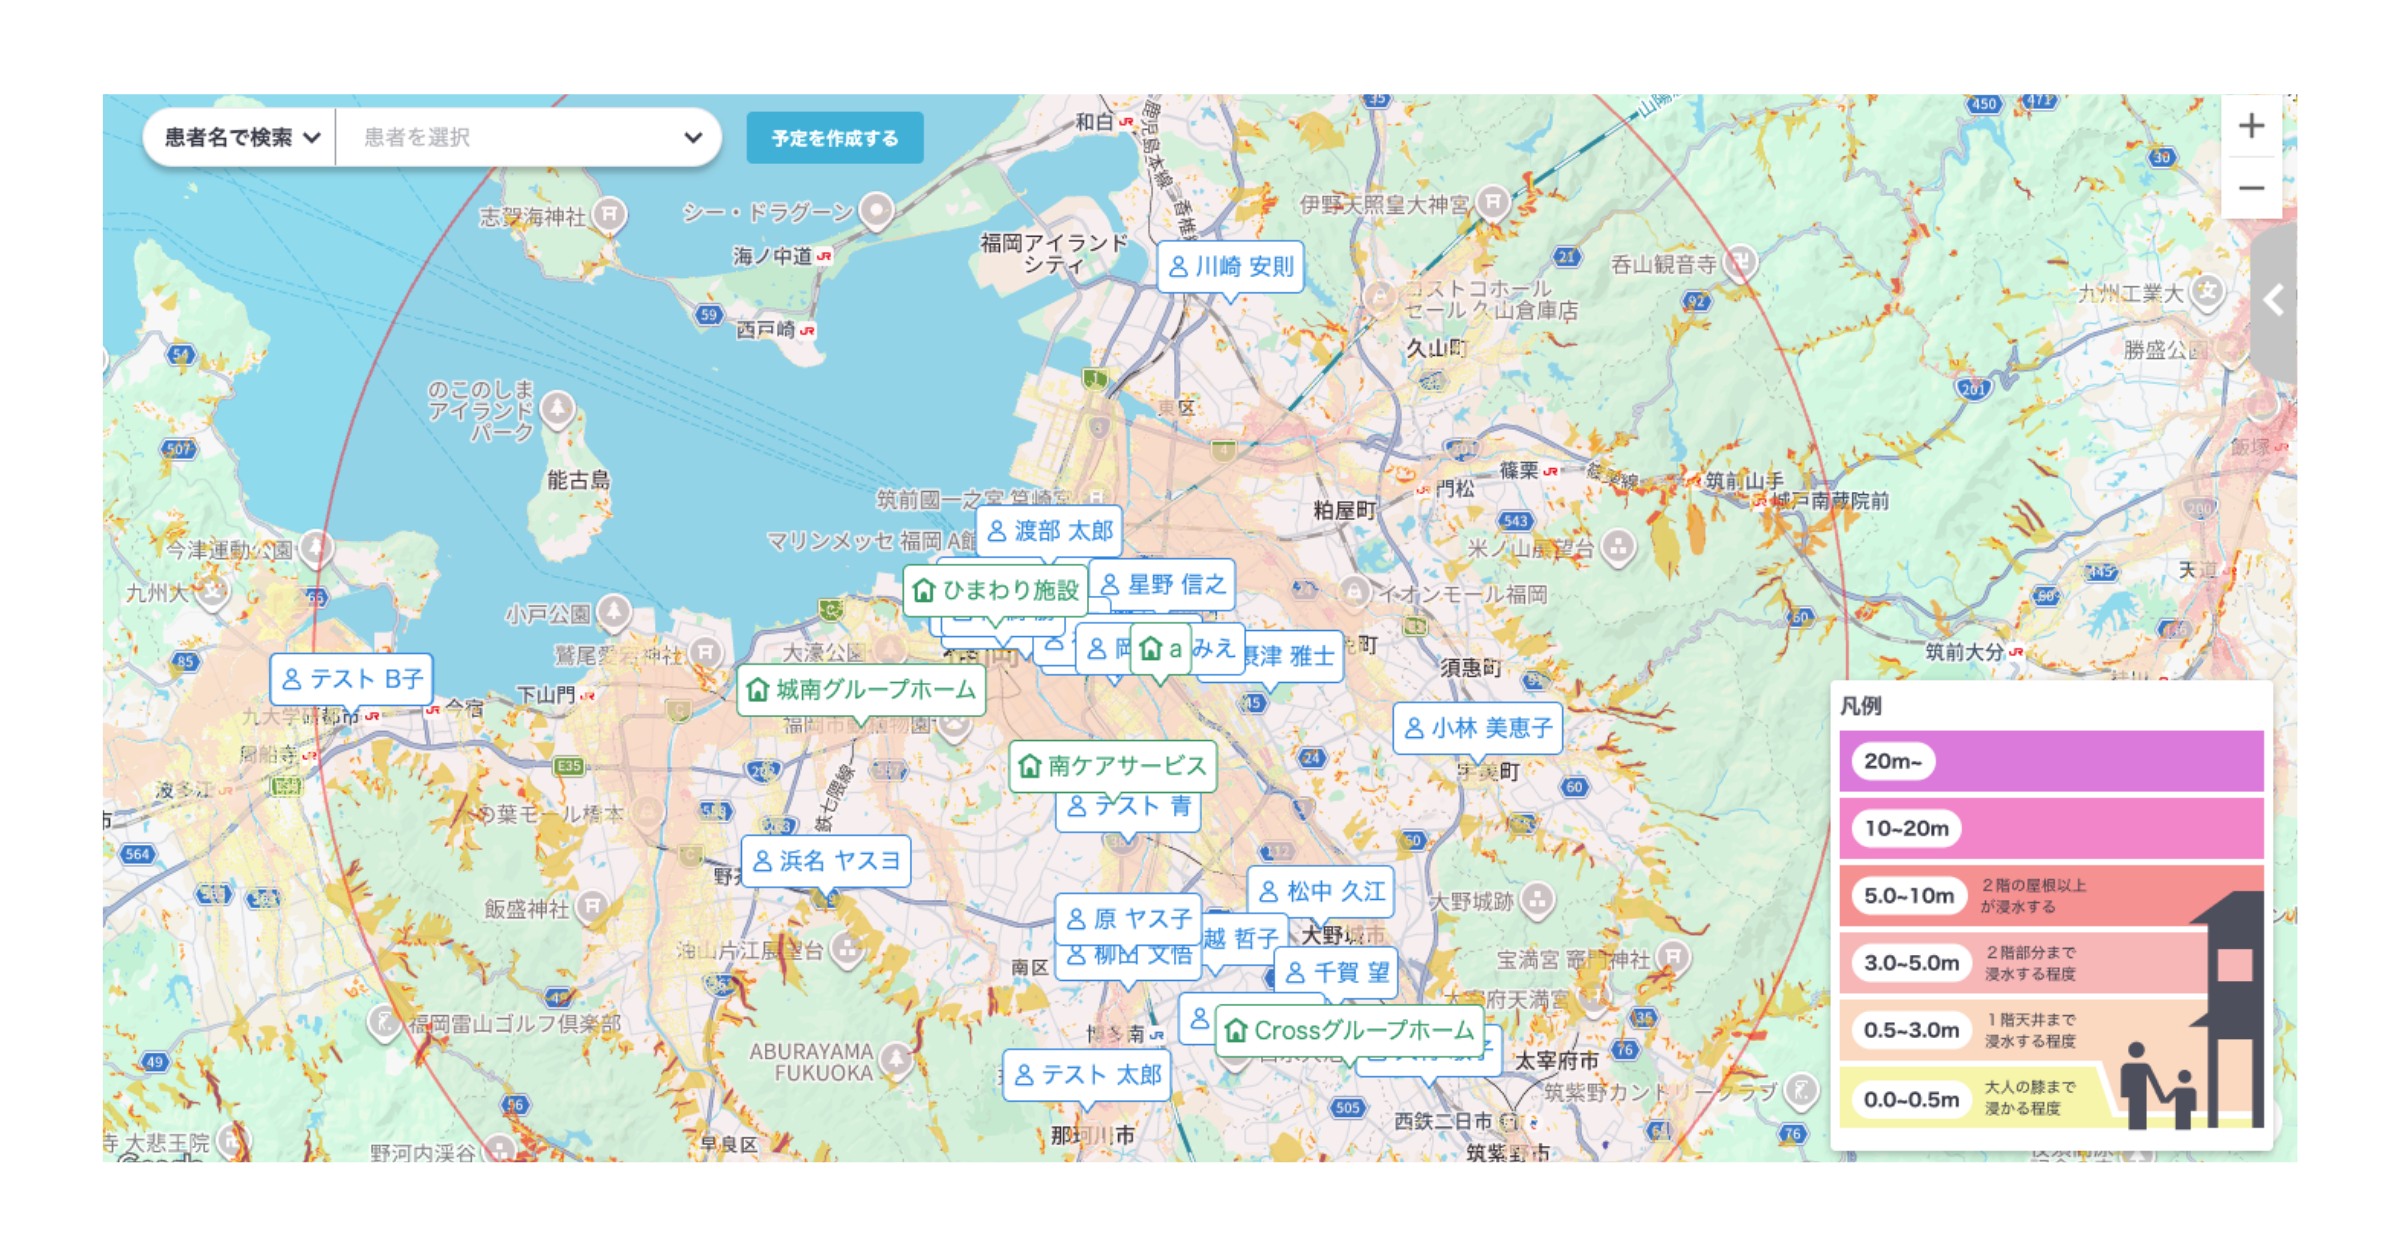Viewport: 2400px width, 1256px height.
Task: Click patient marker 小林 美恵子
Action: pyautogui.click(x=1477, y=728)
